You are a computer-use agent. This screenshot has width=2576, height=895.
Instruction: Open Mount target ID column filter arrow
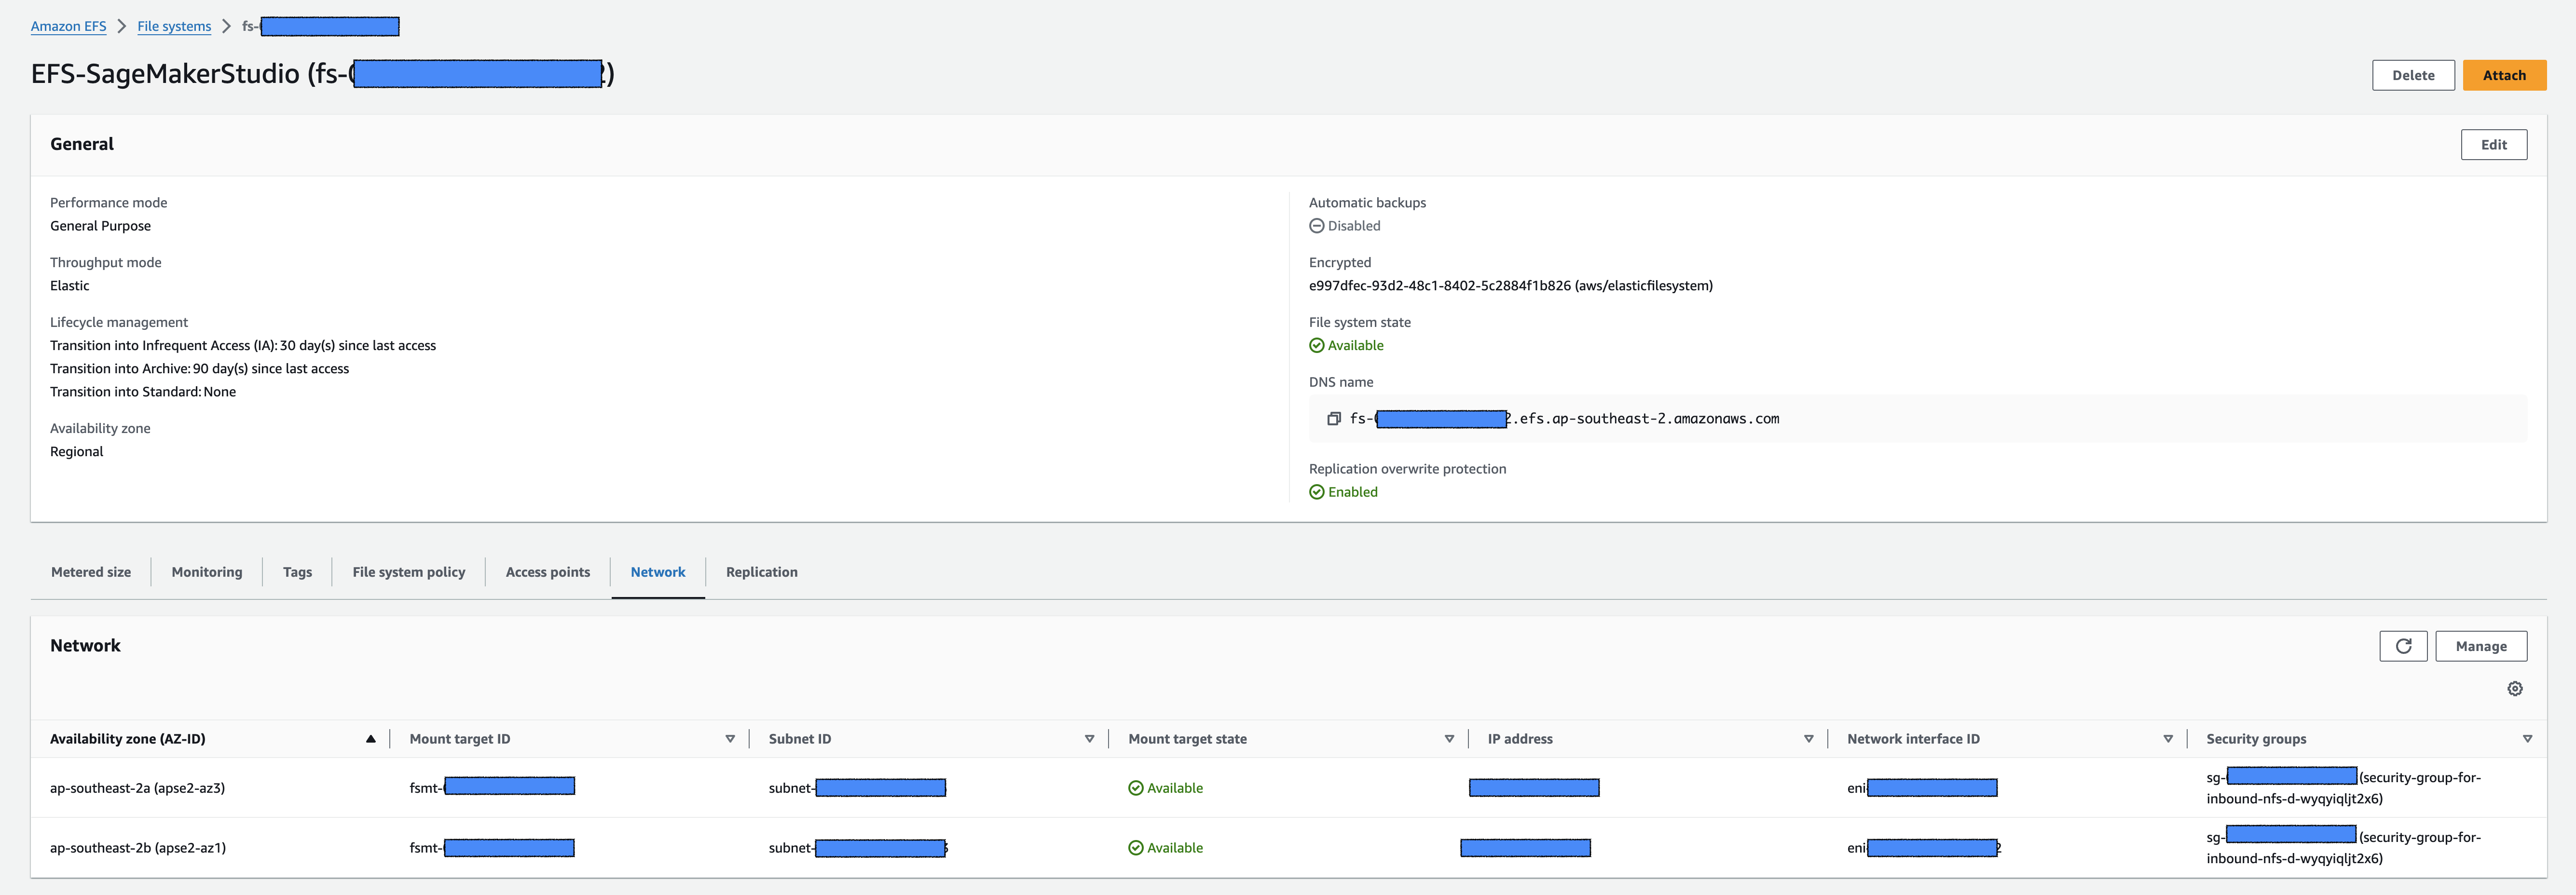point(730,739)
